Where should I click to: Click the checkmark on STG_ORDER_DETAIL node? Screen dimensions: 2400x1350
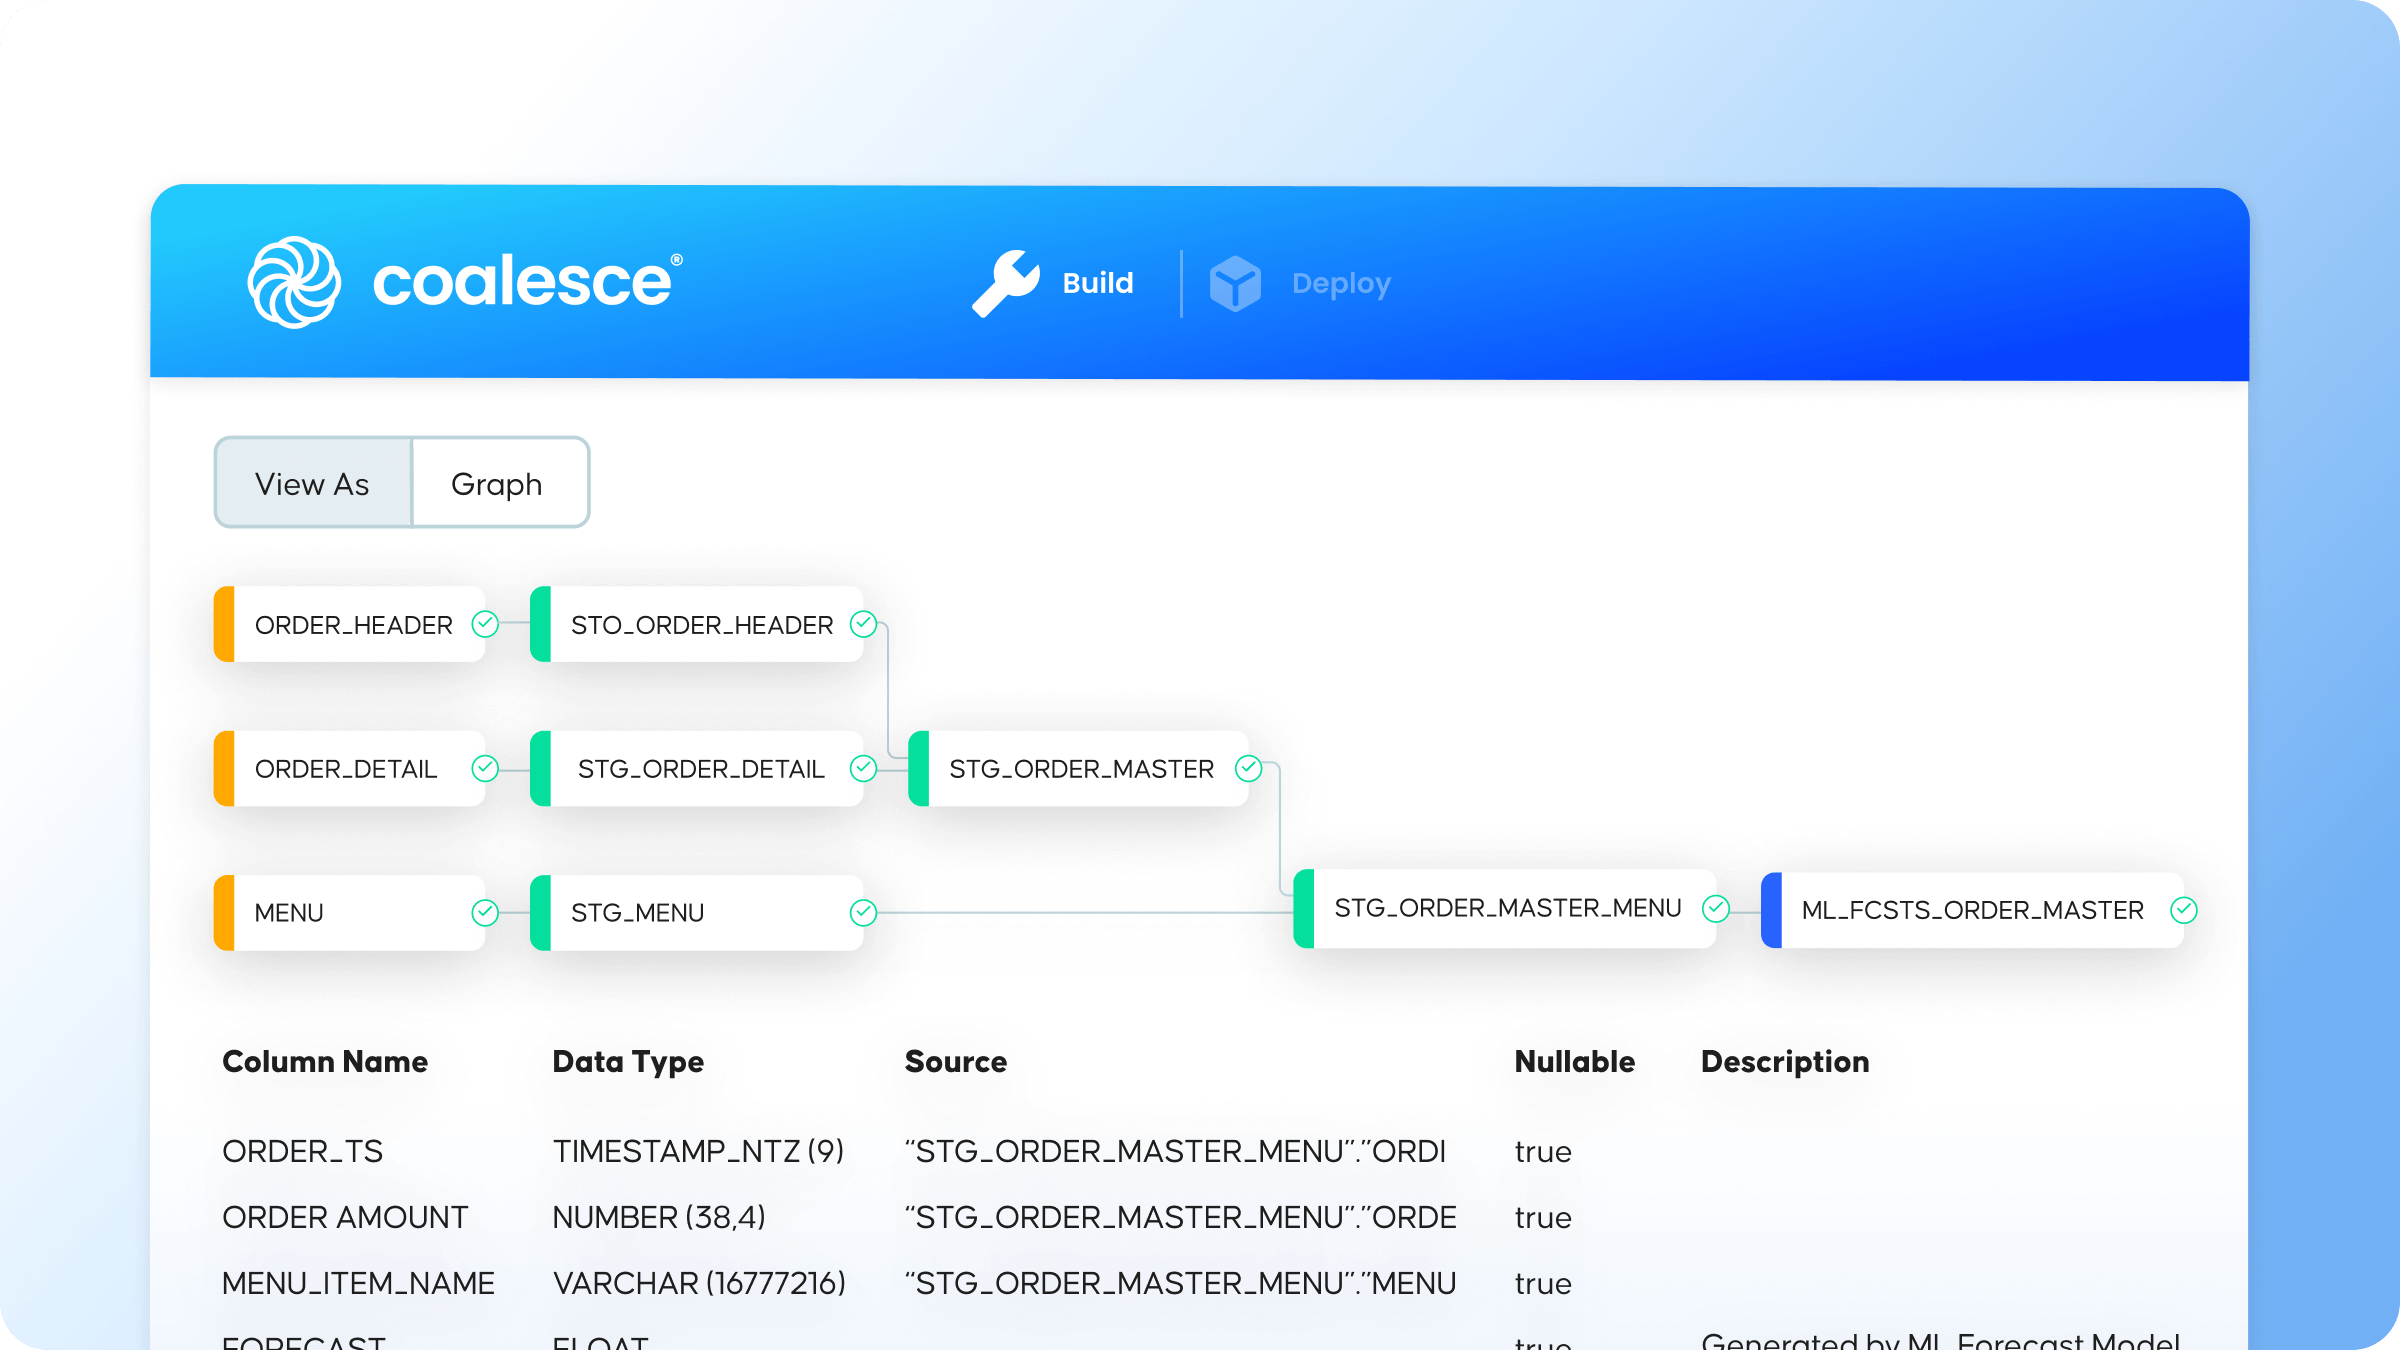(861, 768)
